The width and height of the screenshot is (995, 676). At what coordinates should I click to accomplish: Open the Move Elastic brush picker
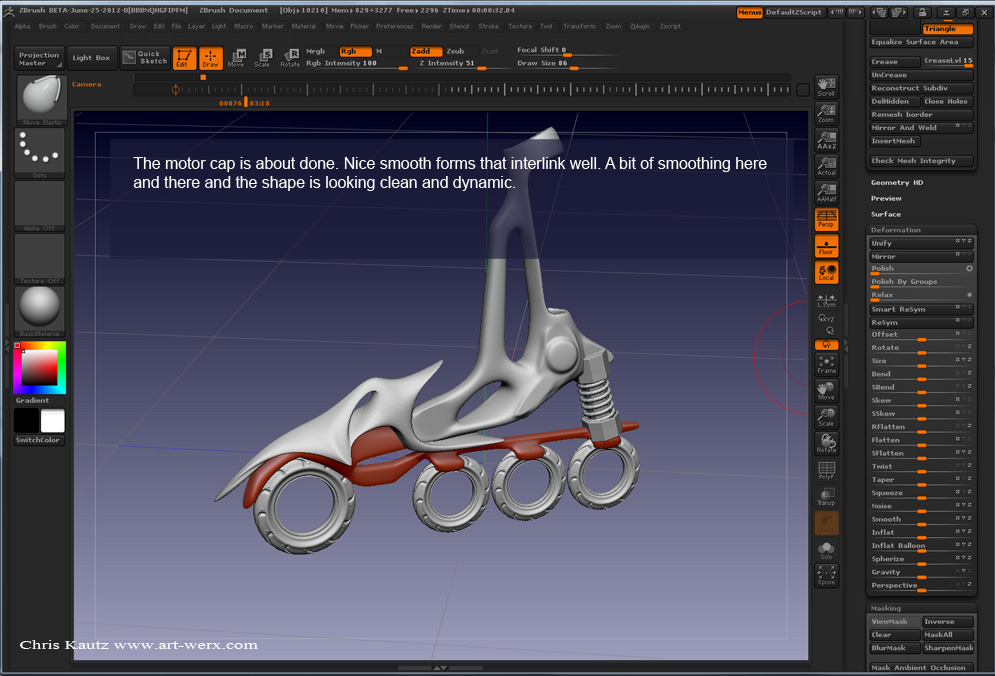click(40, 100)
